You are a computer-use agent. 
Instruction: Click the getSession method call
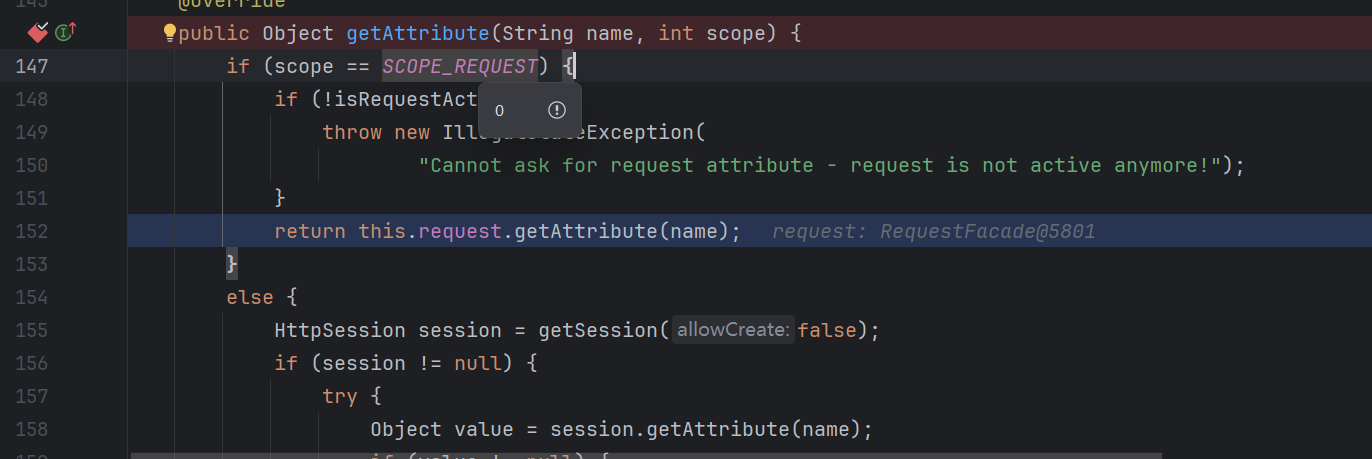tap(596, 330)
